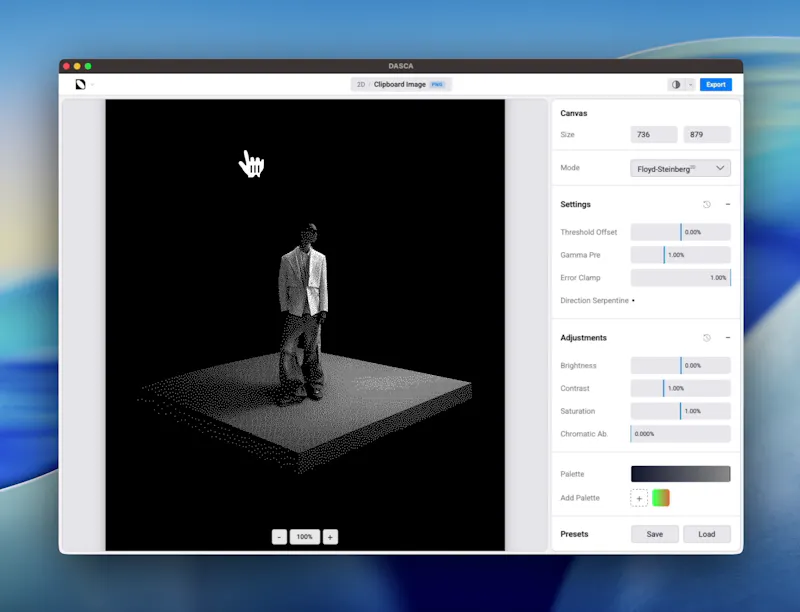The height and width of the screenshot is (612, 800).
Task: Click the blue Export button
Action: 716,85
